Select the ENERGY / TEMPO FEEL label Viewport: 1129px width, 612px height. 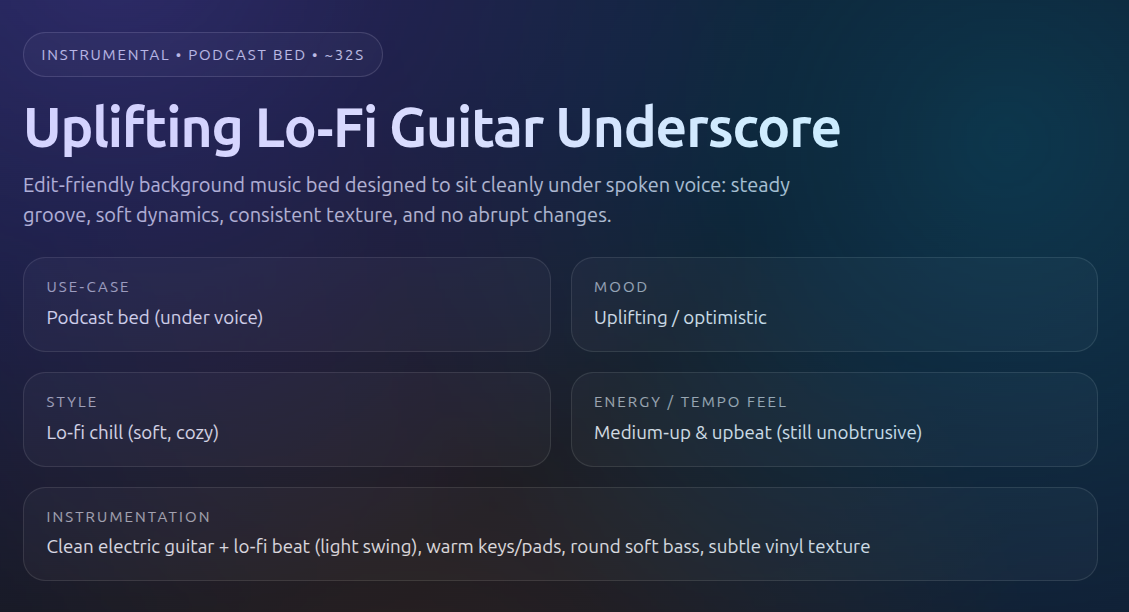pos(690,402)
